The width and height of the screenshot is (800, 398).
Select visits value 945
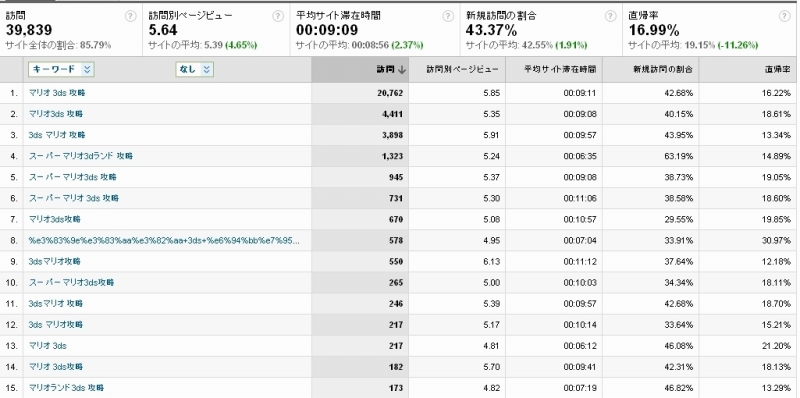coord(396,177)
